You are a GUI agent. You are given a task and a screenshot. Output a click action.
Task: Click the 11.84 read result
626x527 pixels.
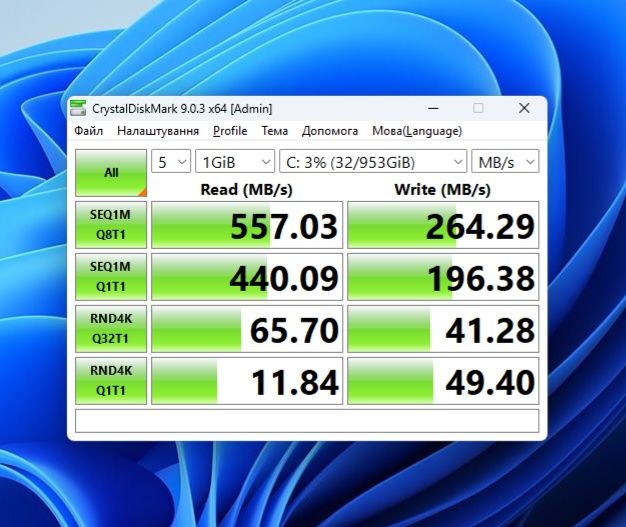(247, 381)
